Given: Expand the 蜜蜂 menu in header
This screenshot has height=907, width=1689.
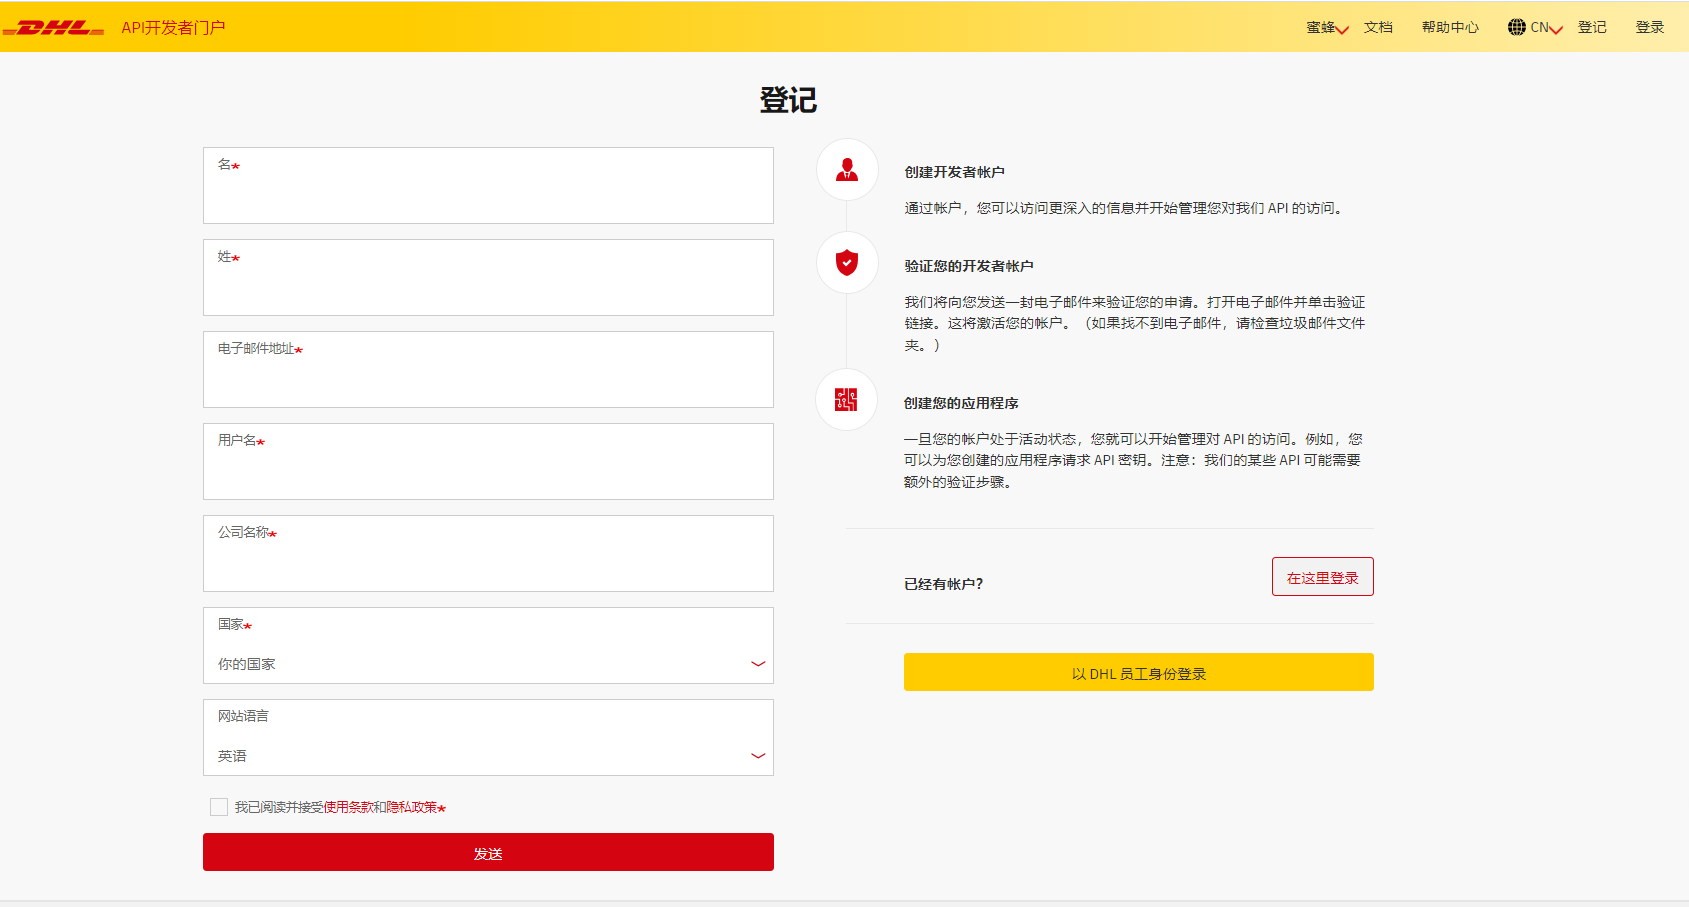Looking at the screenshot, I should point(1326,28).
